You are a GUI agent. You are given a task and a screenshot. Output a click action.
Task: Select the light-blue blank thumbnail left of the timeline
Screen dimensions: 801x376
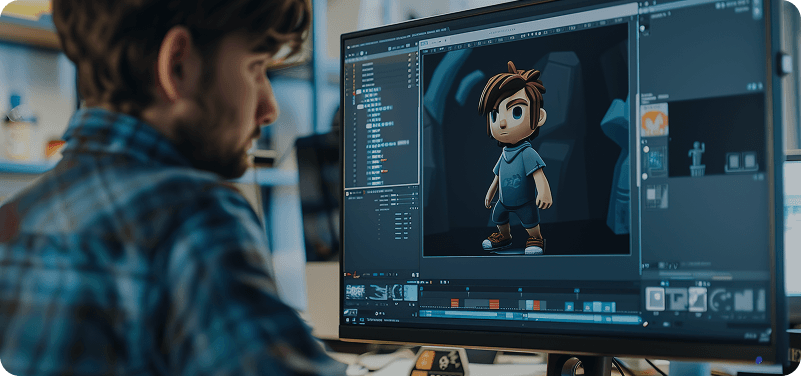[x=411, y=293]
